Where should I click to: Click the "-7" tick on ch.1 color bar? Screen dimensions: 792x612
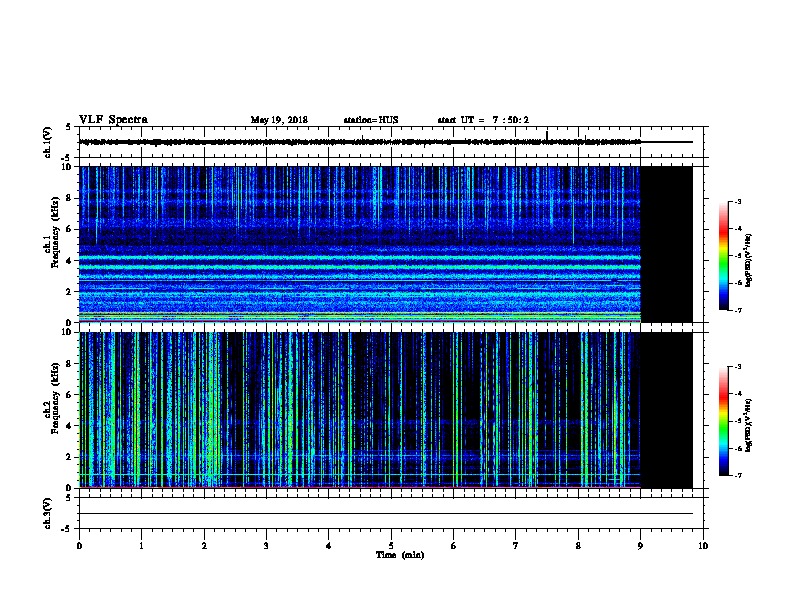tap(737, 310)
